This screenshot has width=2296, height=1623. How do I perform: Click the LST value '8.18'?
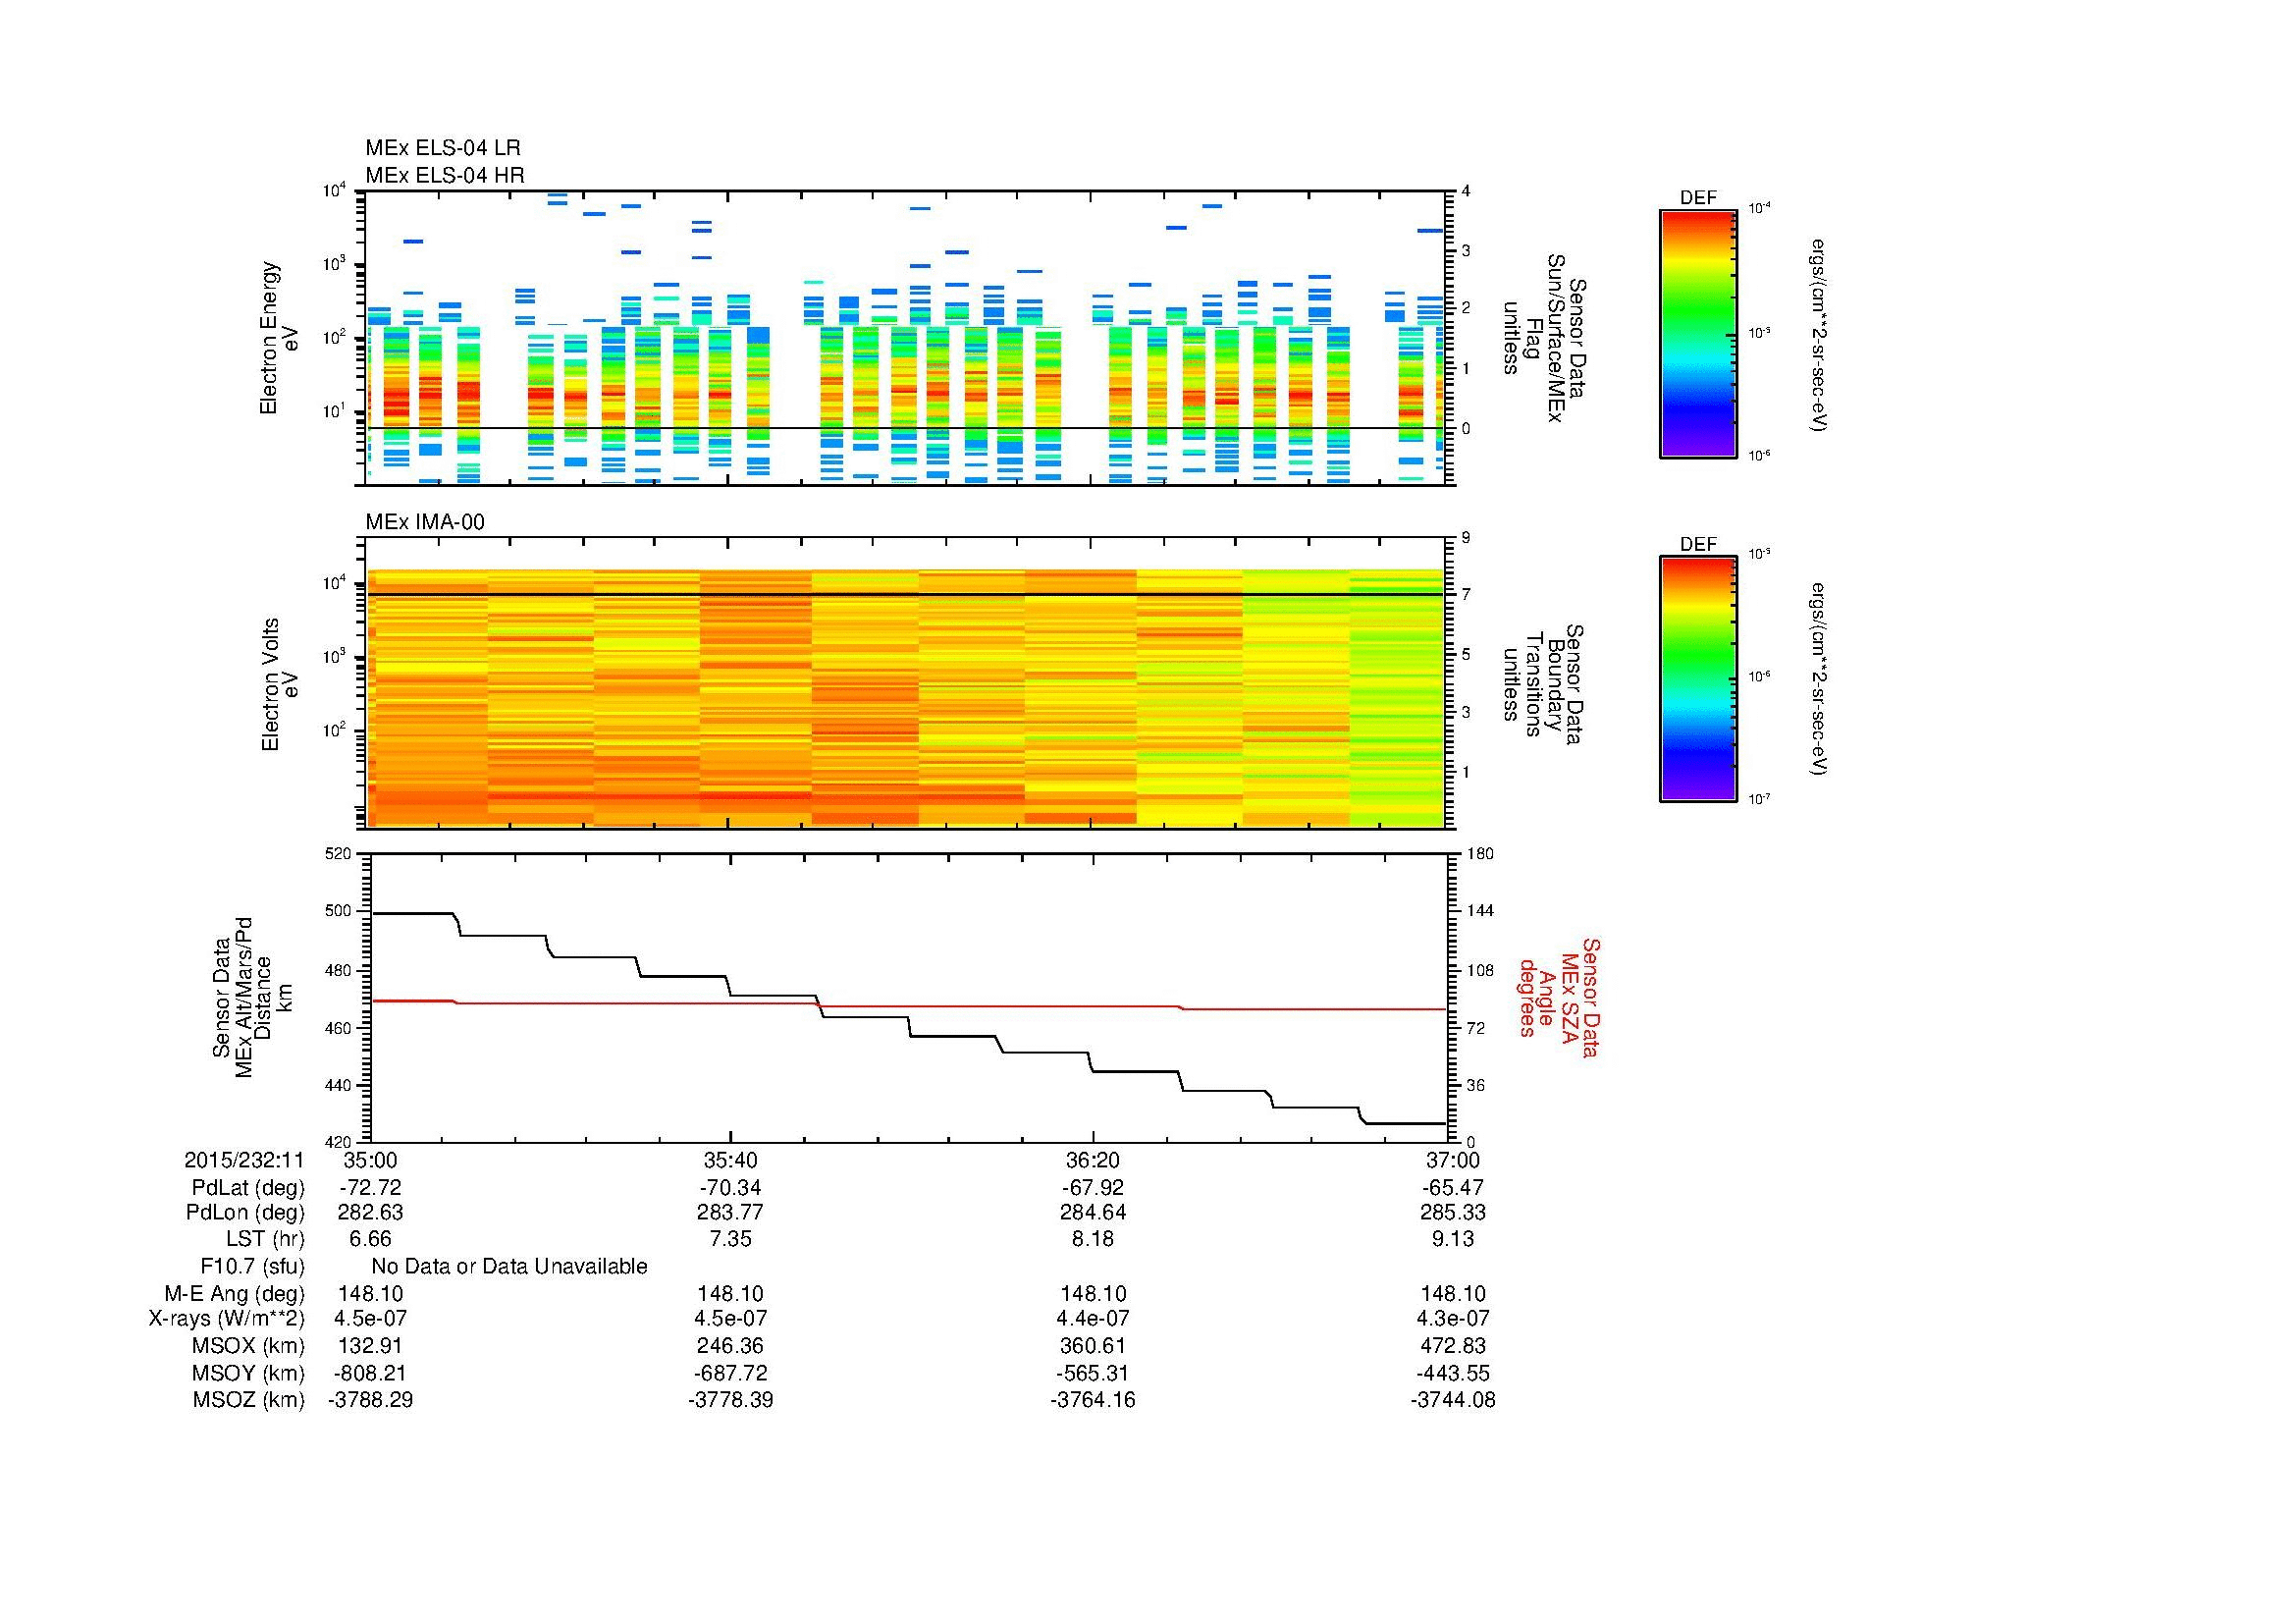[x=1093, y=1239]
